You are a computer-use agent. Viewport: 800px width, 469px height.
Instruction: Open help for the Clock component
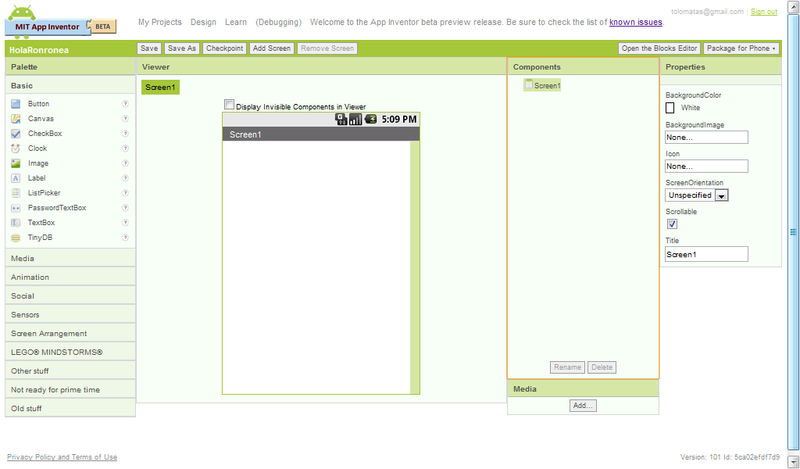point(125,148)
